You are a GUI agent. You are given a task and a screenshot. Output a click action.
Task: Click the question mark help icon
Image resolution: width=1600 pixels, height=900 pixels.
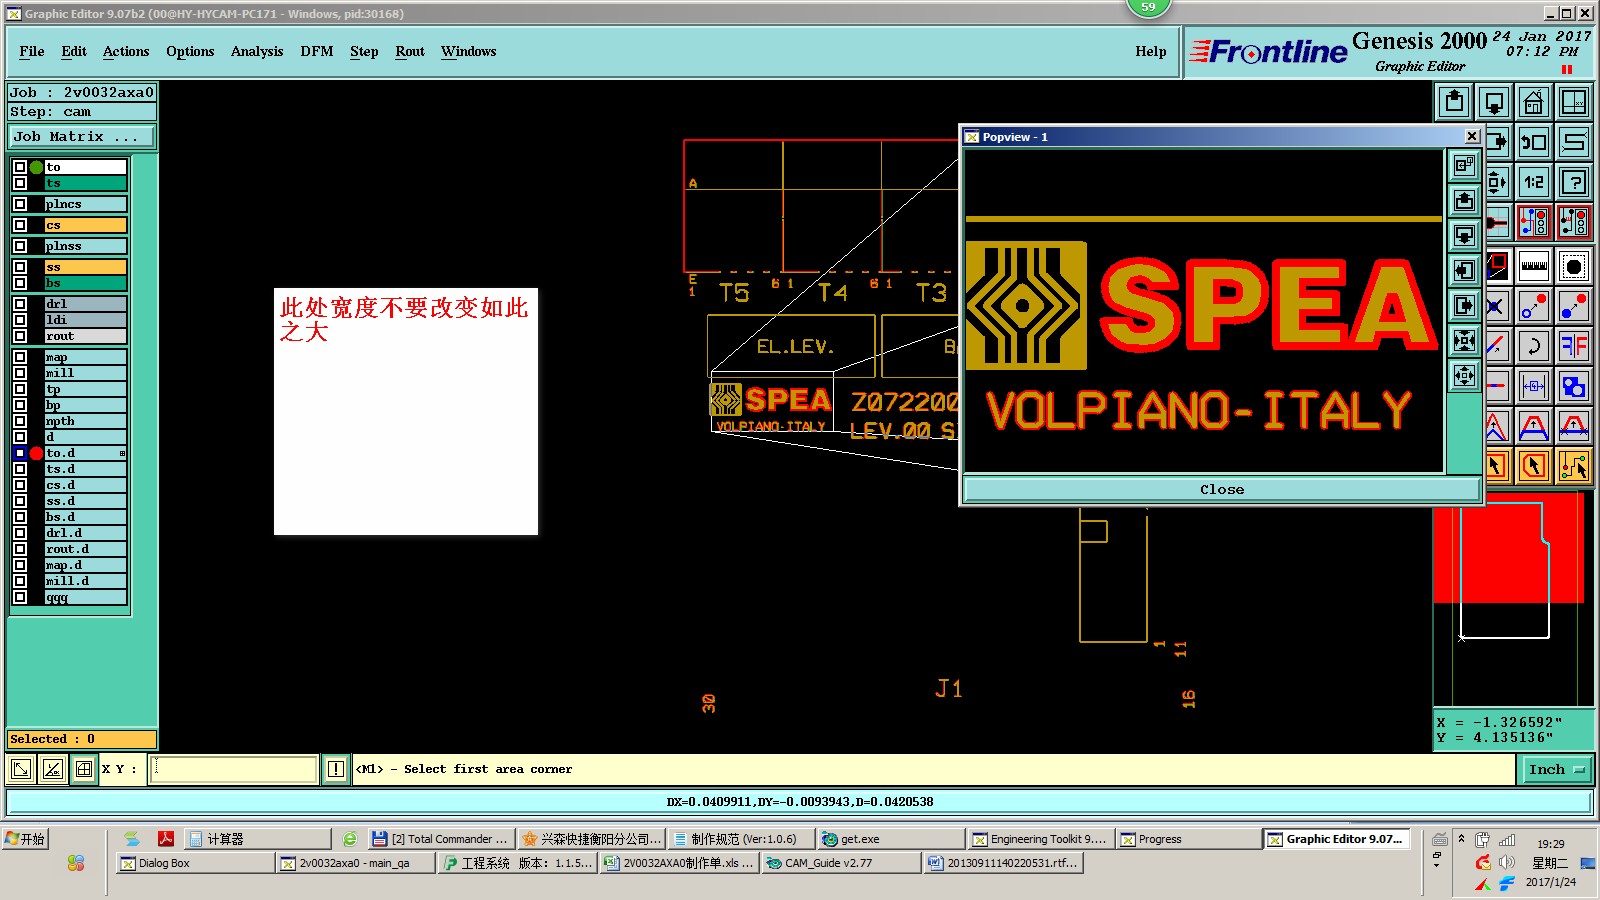[x=1574, y=182]
